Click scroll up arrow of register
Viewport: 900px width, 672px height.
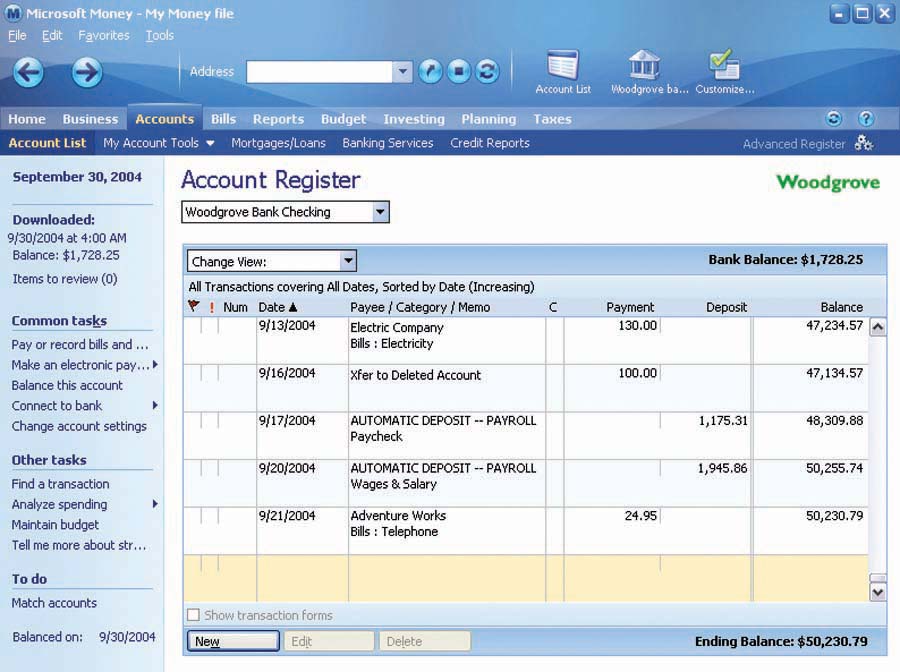tap(878, 328)
